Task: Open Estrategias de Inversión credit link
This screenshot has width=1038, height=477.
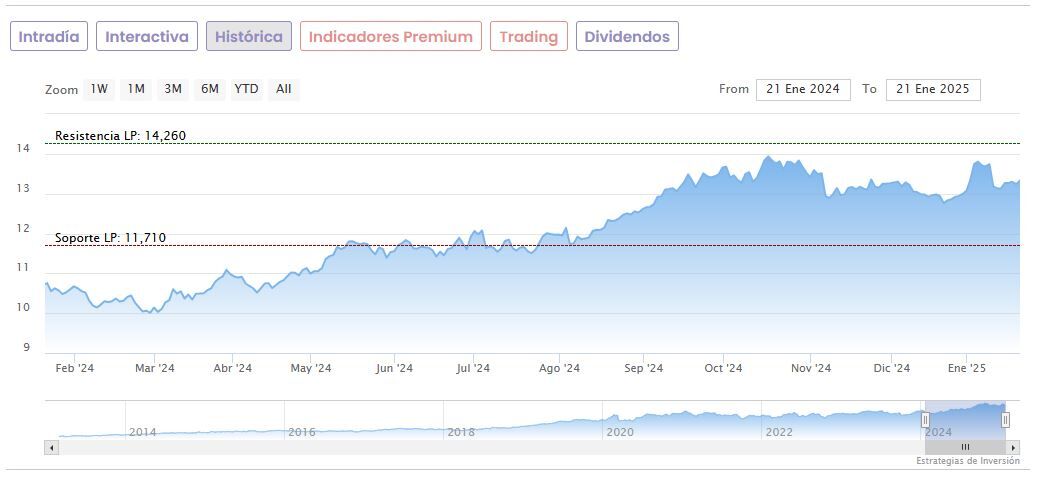Action: tap(967, 461)
